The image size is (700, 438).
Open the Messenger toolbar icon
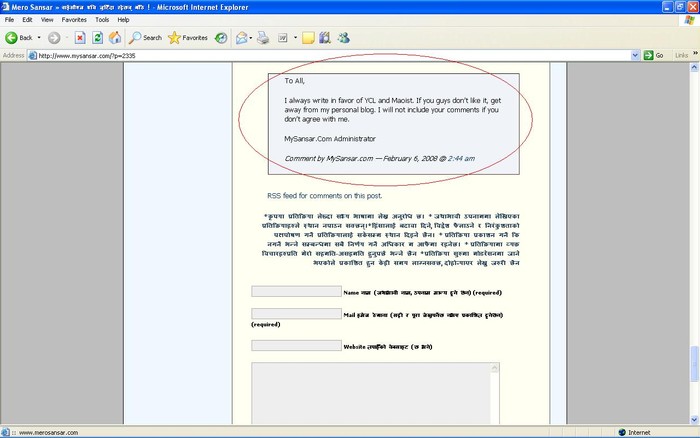343,37
